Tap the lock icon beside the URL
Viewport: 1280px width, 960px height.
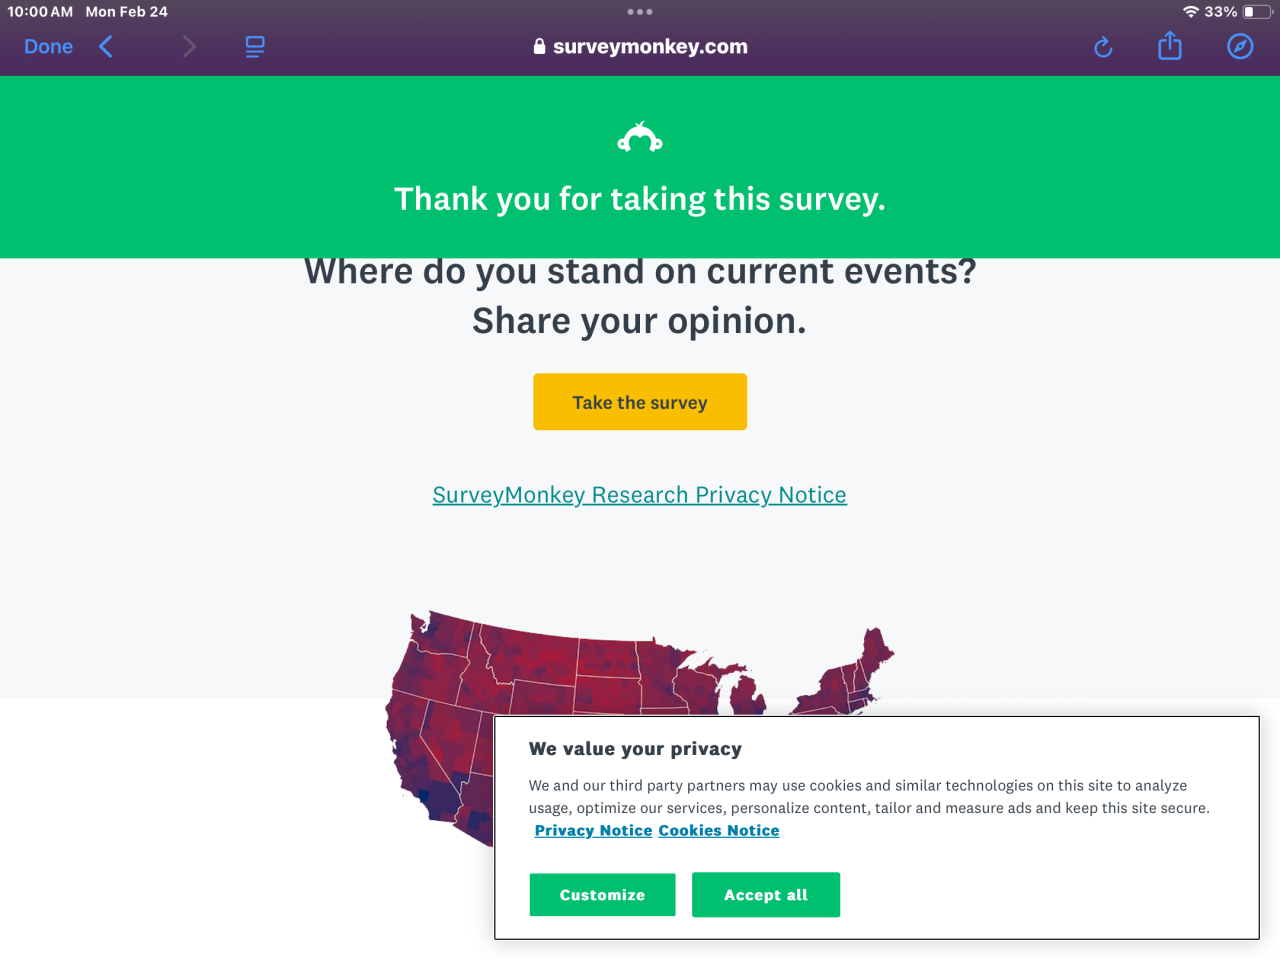click(539, 47)
